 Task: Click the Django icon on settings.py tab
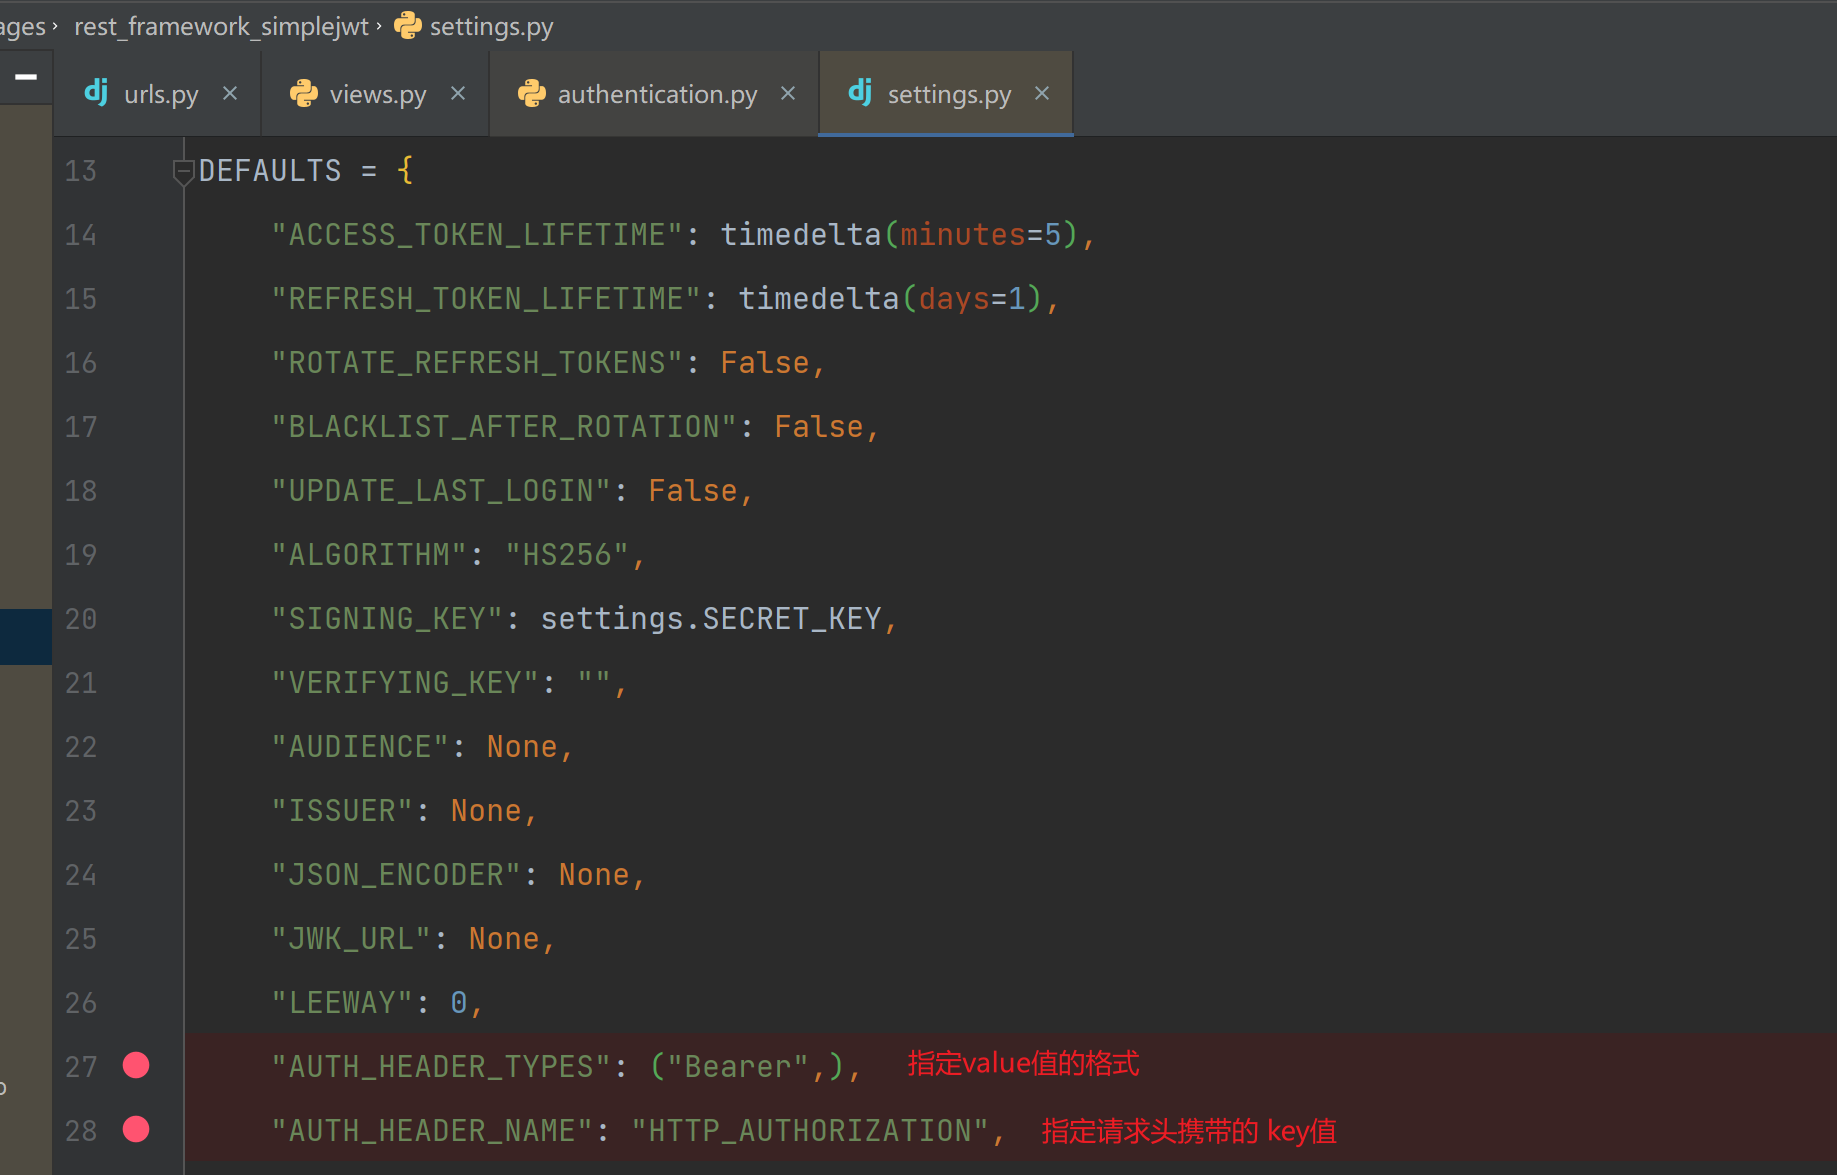pyautogui.click(x=860, y=92)
